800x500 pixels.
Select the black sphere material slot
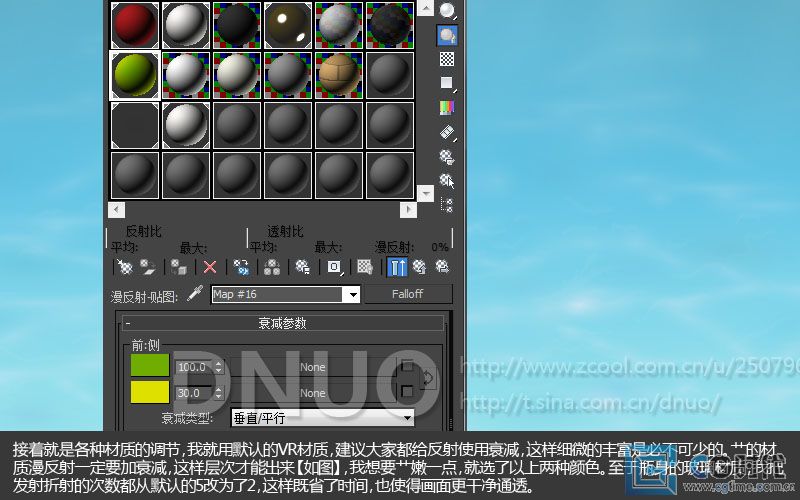(x=237, y=25)
